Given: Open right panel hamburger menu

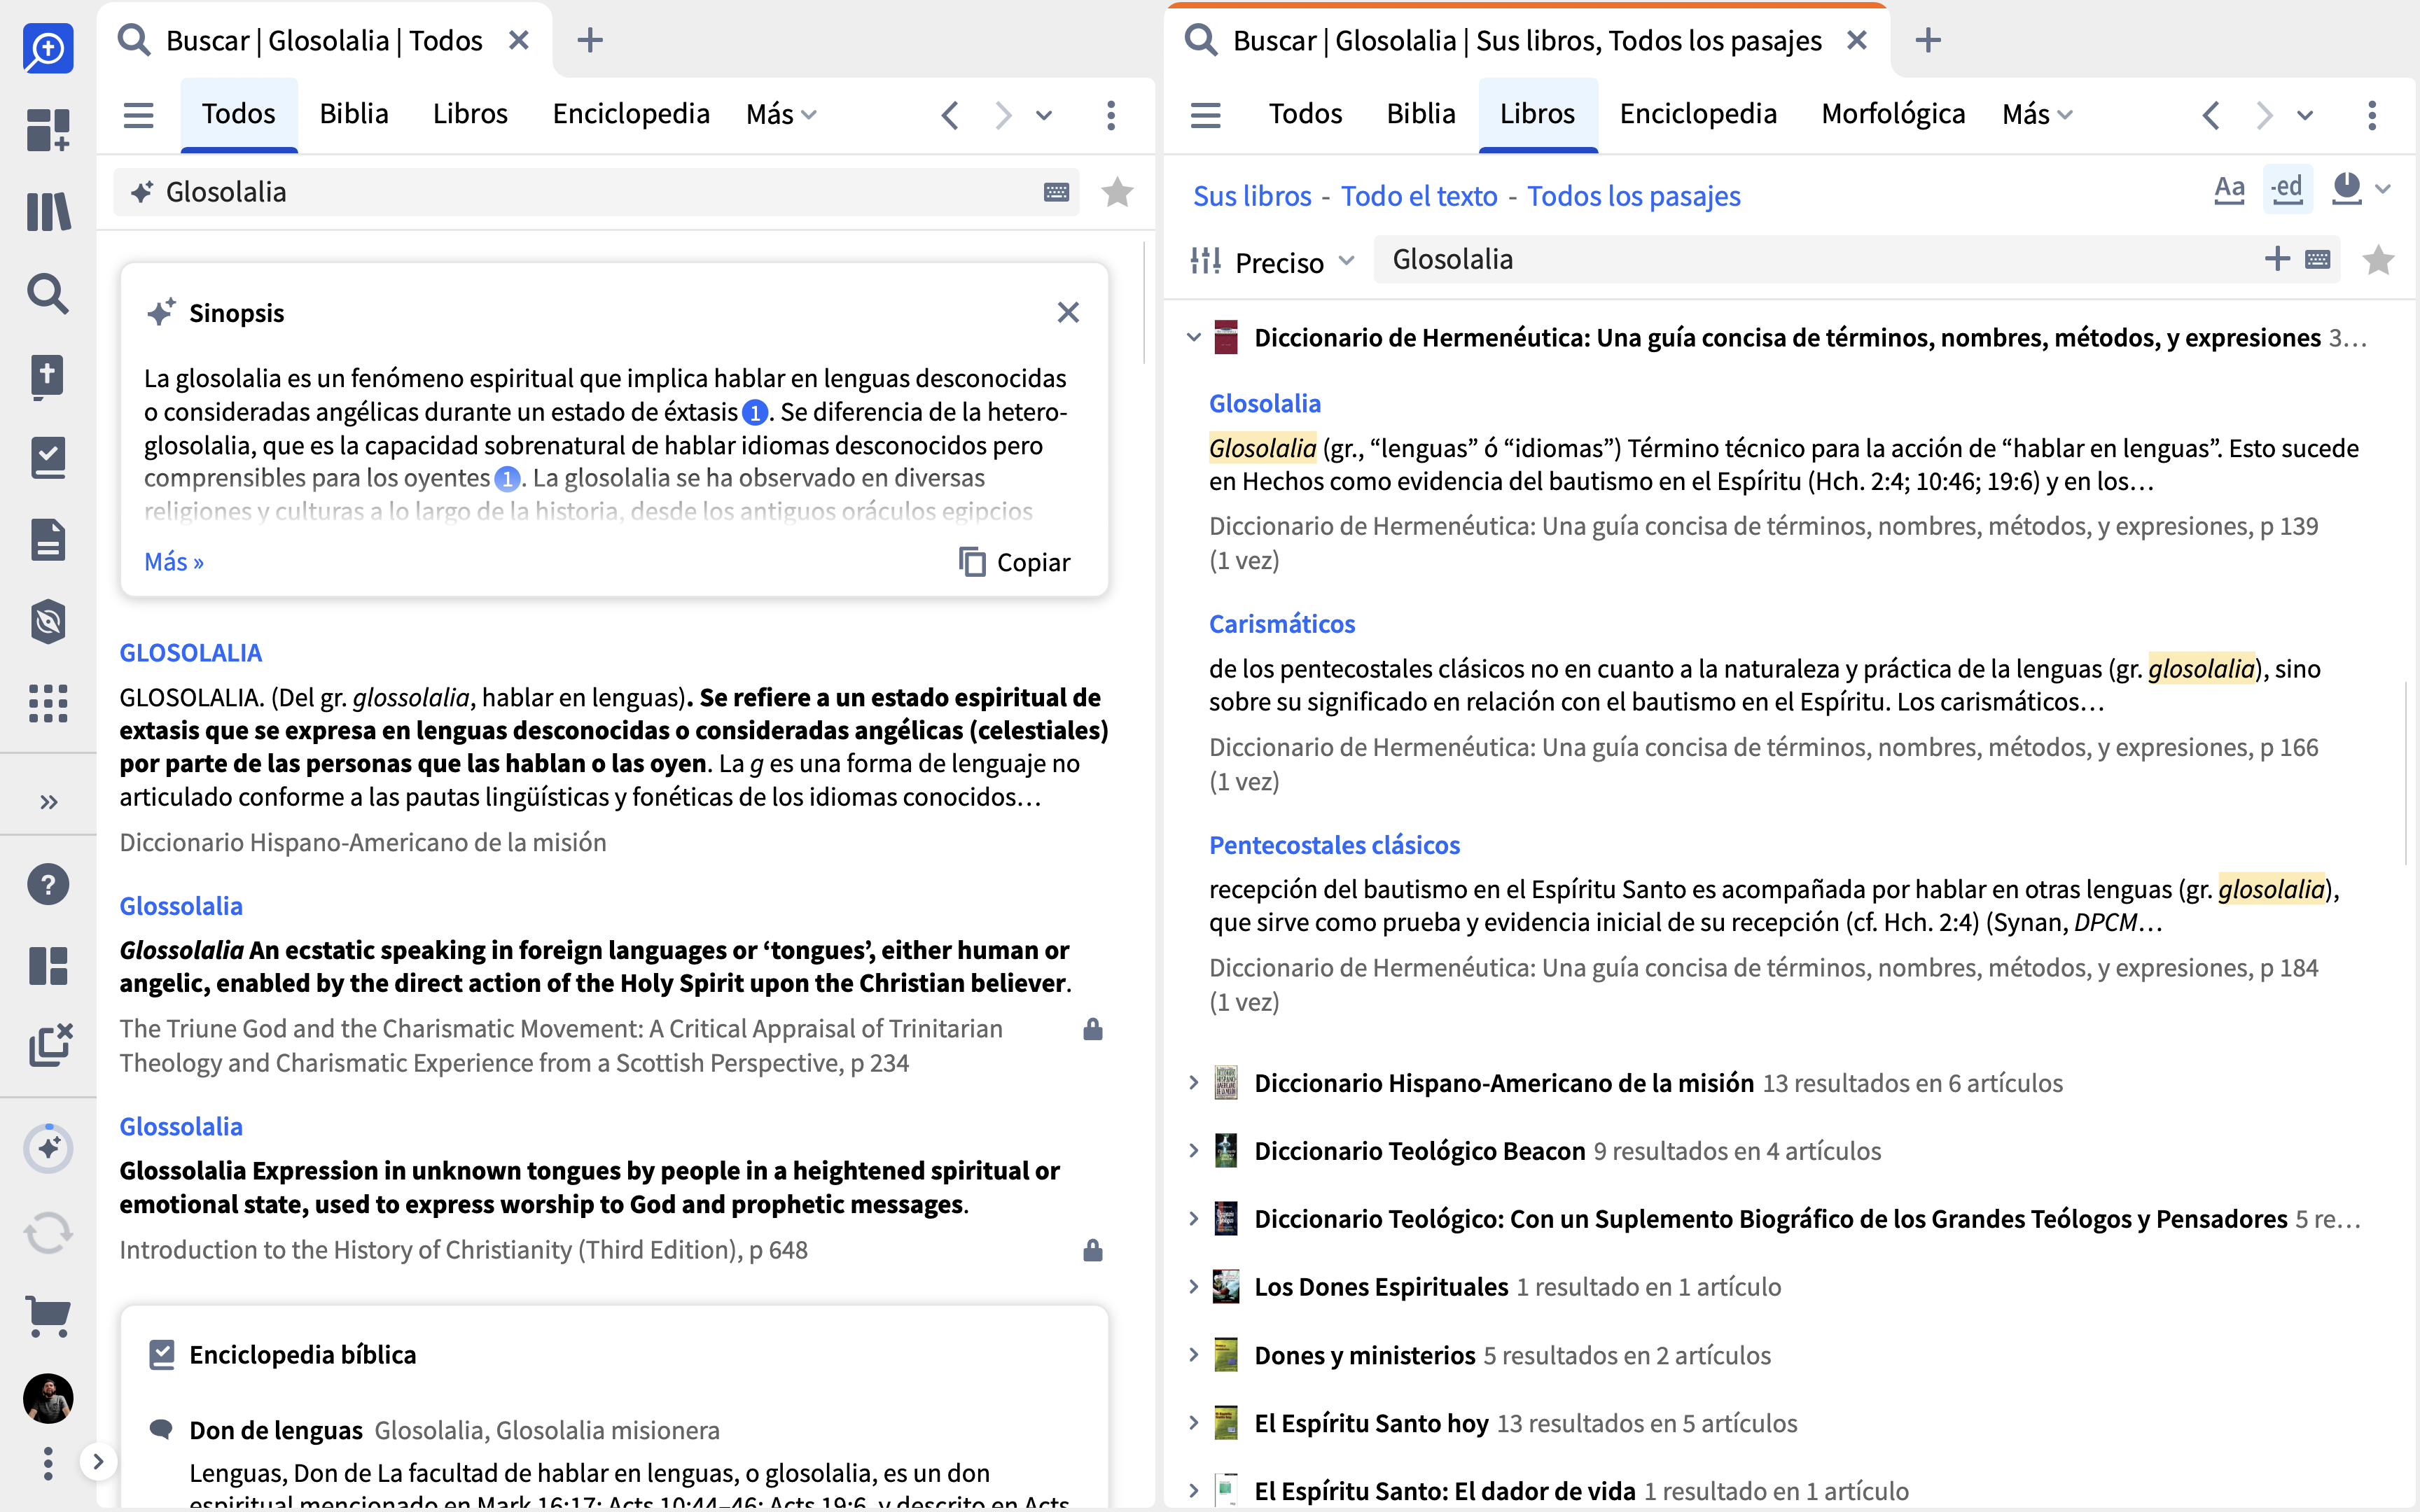Looking at the screenshot, I should click(x=1205, y=115).
